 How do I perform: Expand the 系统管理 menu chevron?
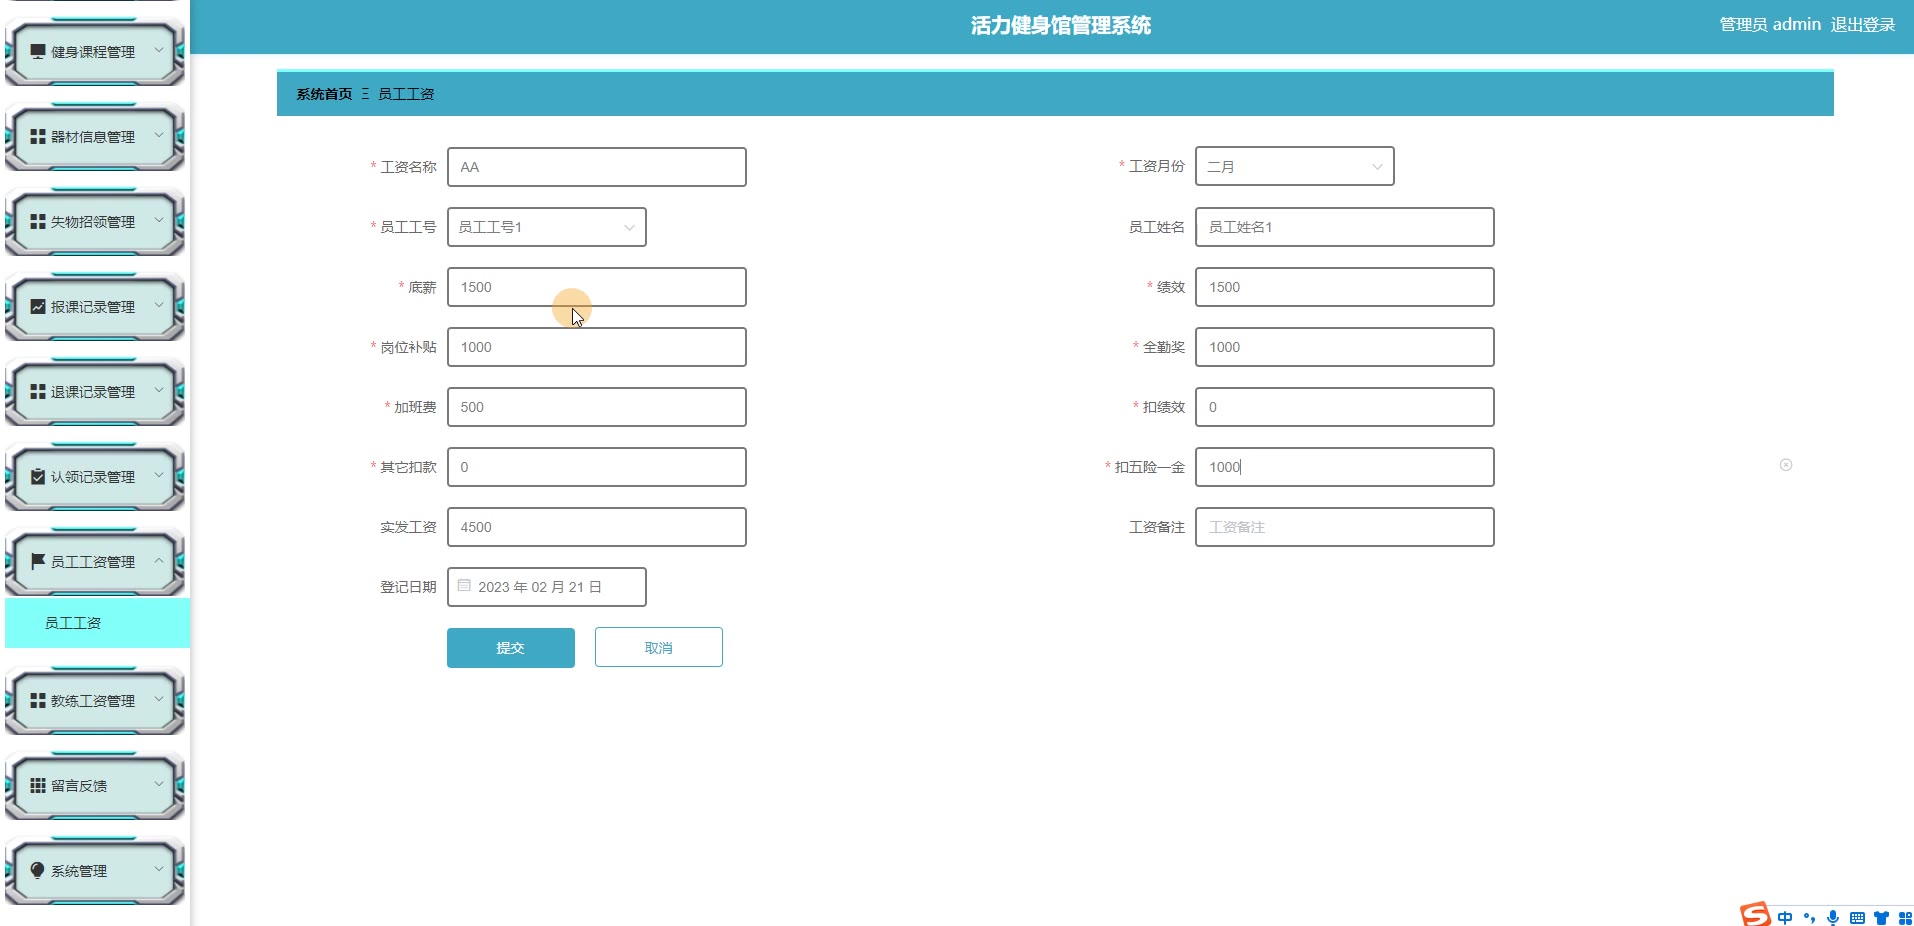point(158,869)
